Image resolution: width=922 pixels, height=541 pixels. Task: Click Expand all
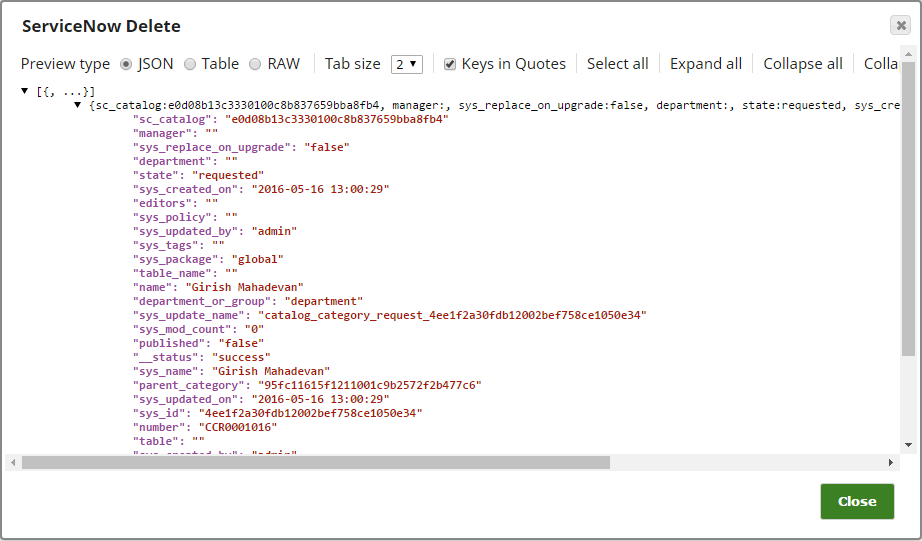(x=706, y=64)
